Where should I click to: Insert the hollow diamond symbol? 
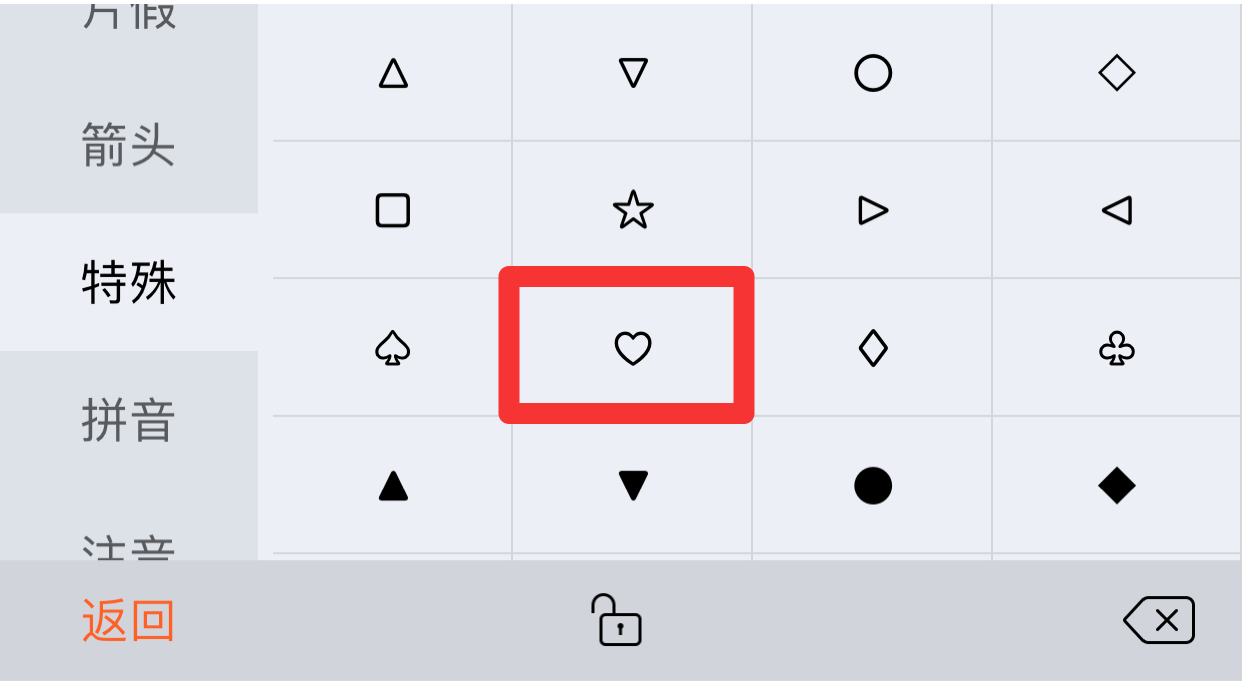point(1116,73)
